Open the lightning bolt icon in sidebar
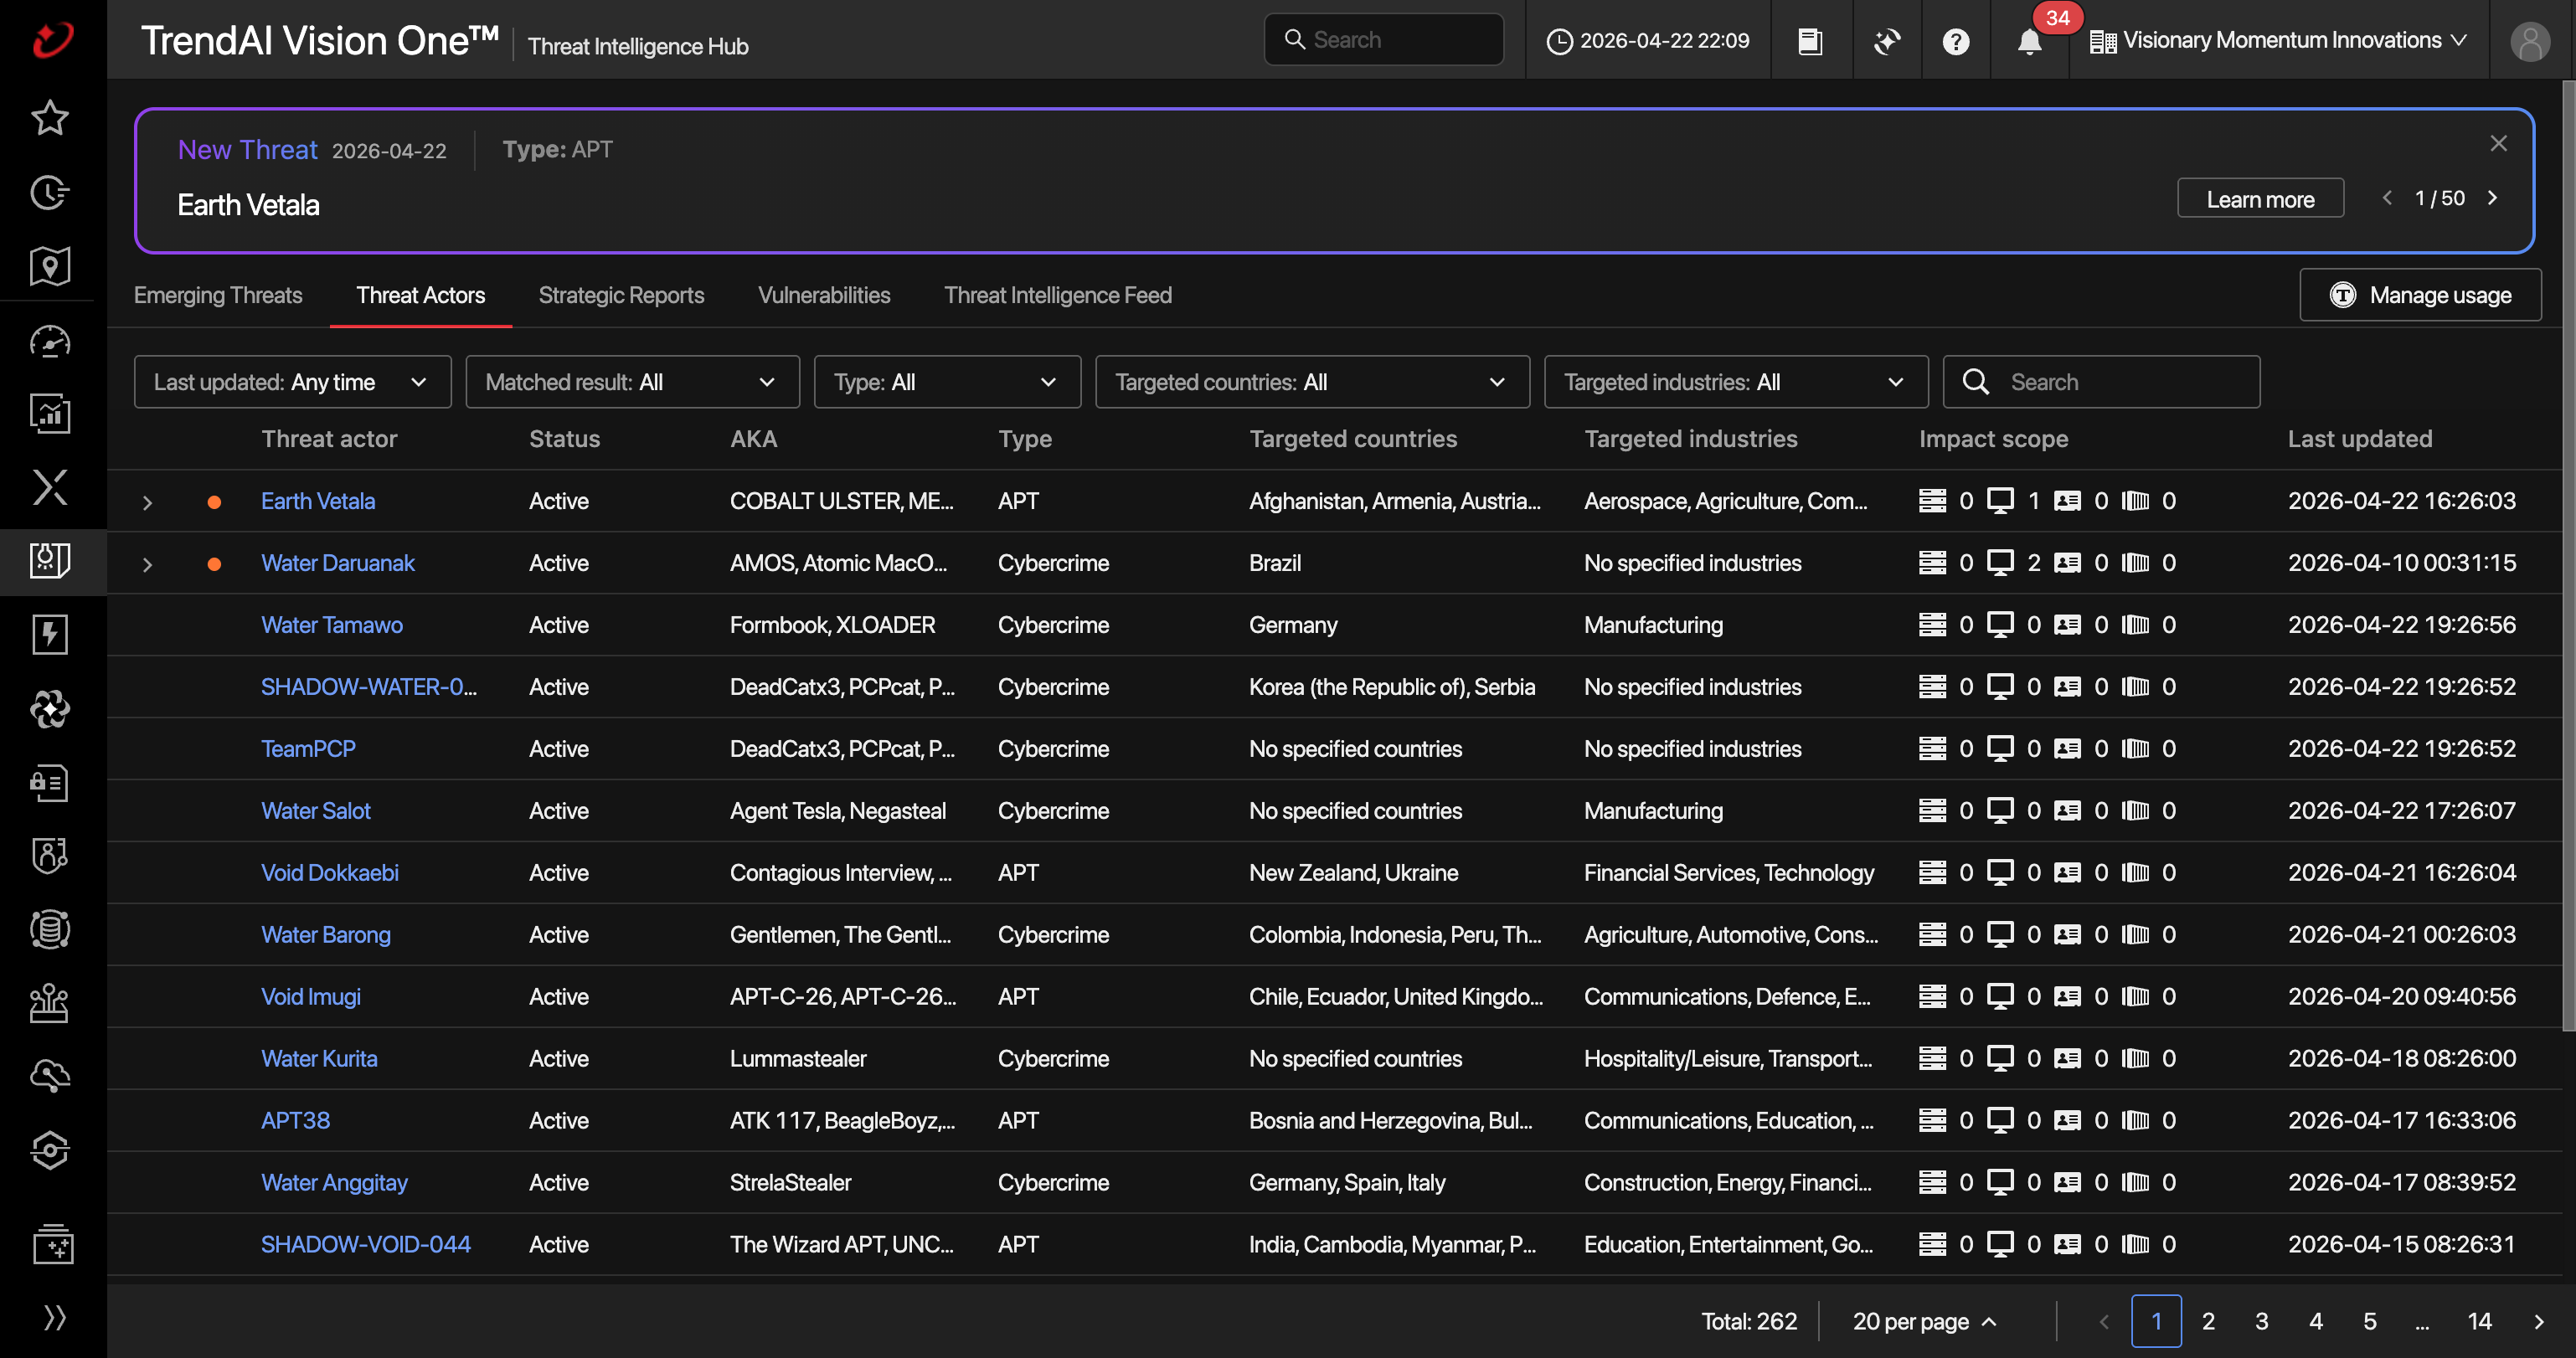This screenshot has height=1358, width=2576. (50, 635)
